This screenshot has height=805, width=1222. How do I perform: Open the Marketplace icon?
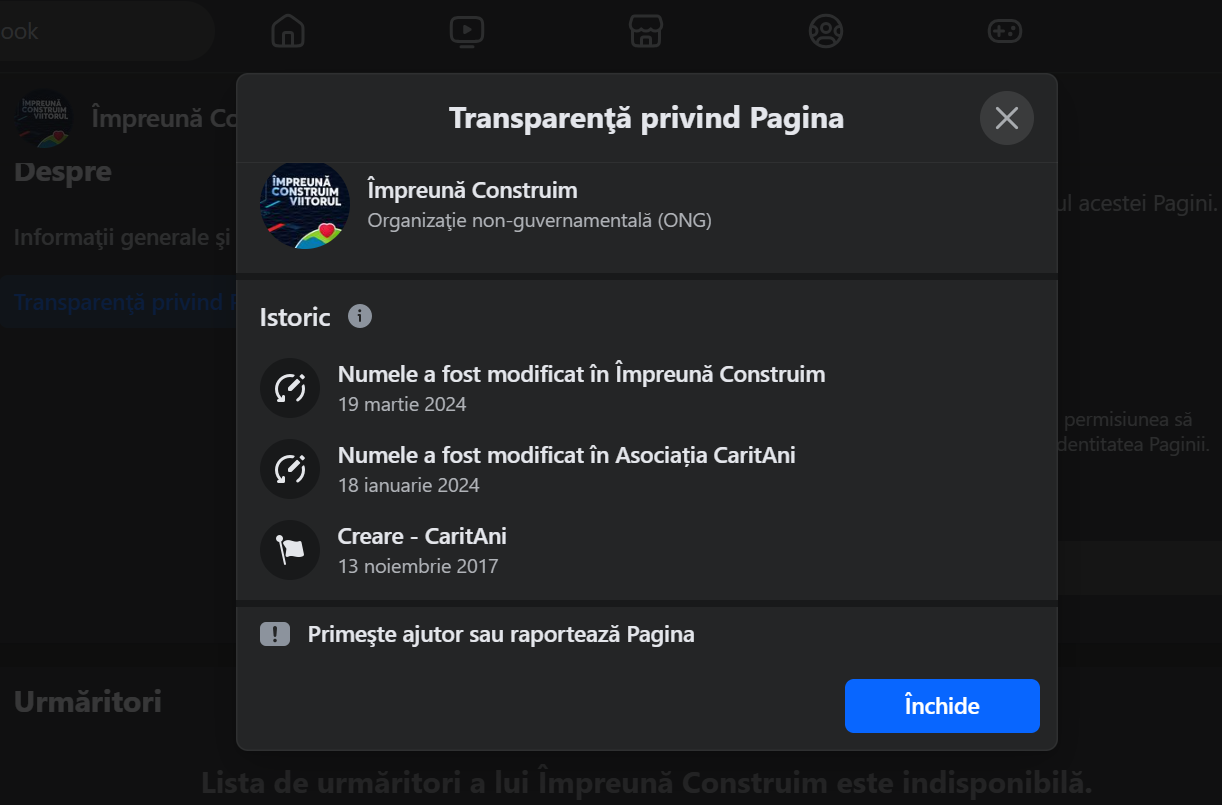646,31
